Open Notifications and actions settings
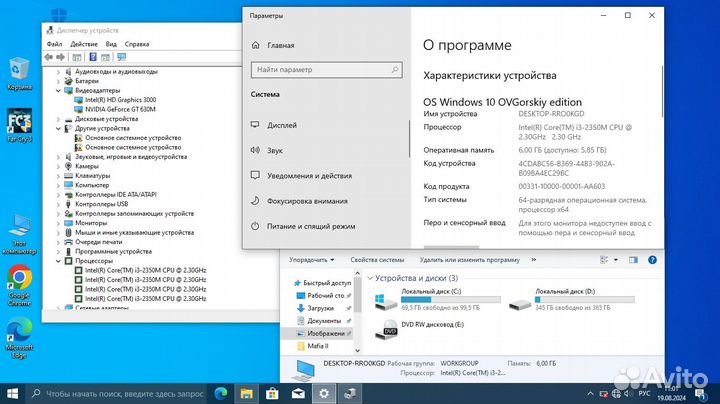Viewport: 720px width, 404px height. [309, 175]
